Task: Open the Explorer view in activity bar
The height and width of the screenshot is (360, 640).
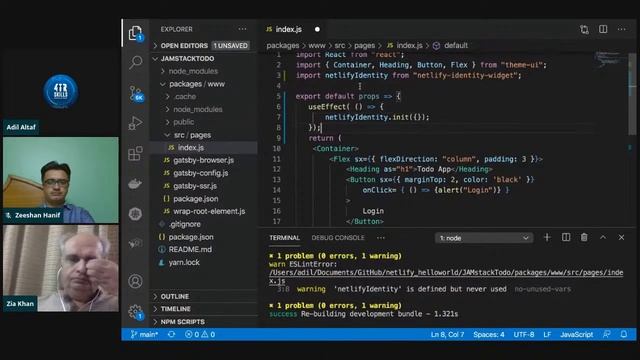Action: [x=135, y=33]
